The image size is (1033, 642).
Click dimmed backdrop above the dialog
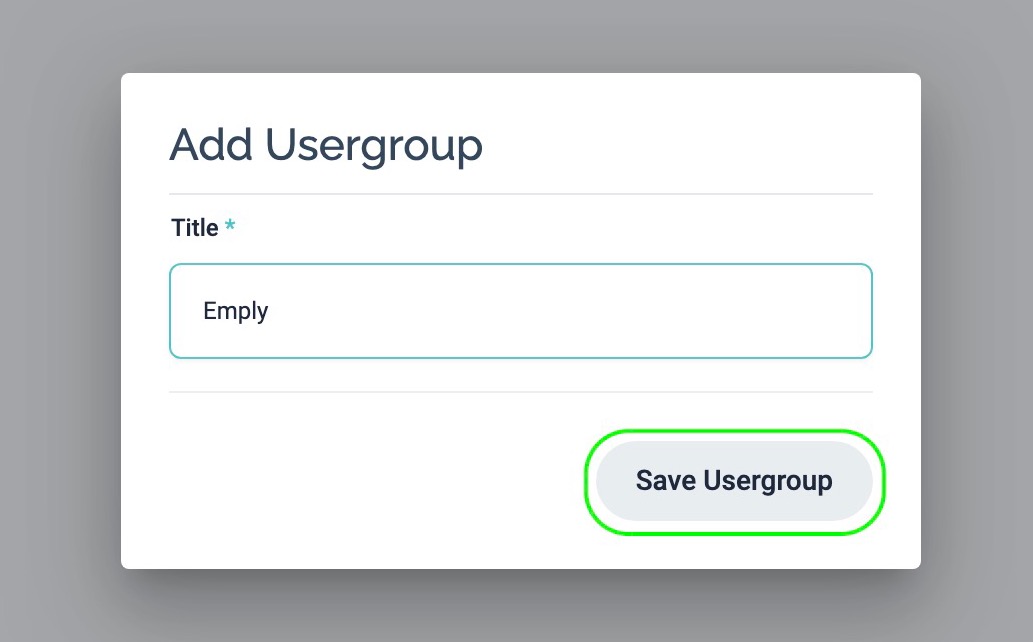click(x=520, y=35)
